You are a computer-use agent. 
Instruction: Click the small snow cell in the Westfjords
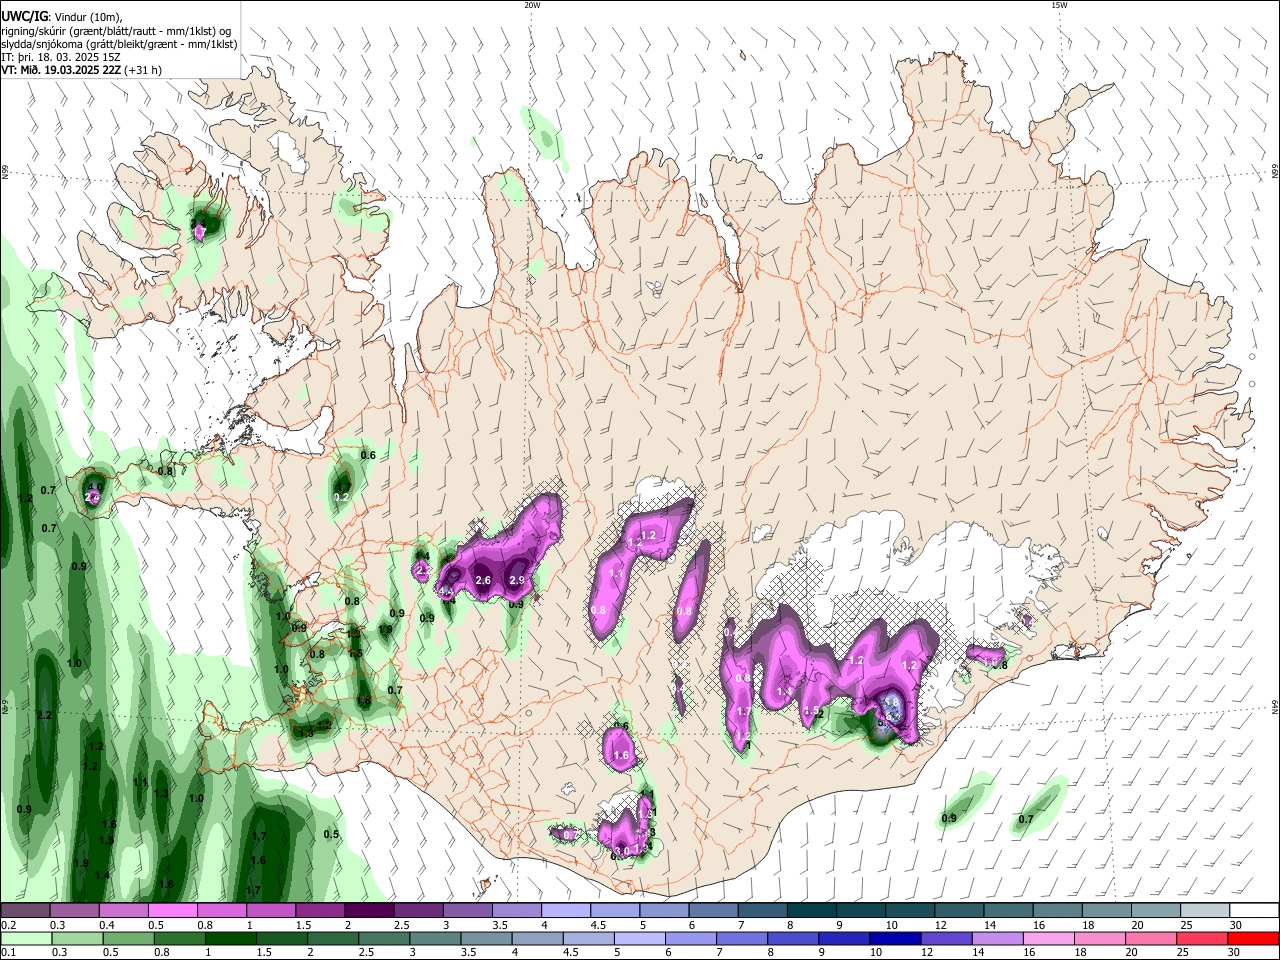coord(200,231)
